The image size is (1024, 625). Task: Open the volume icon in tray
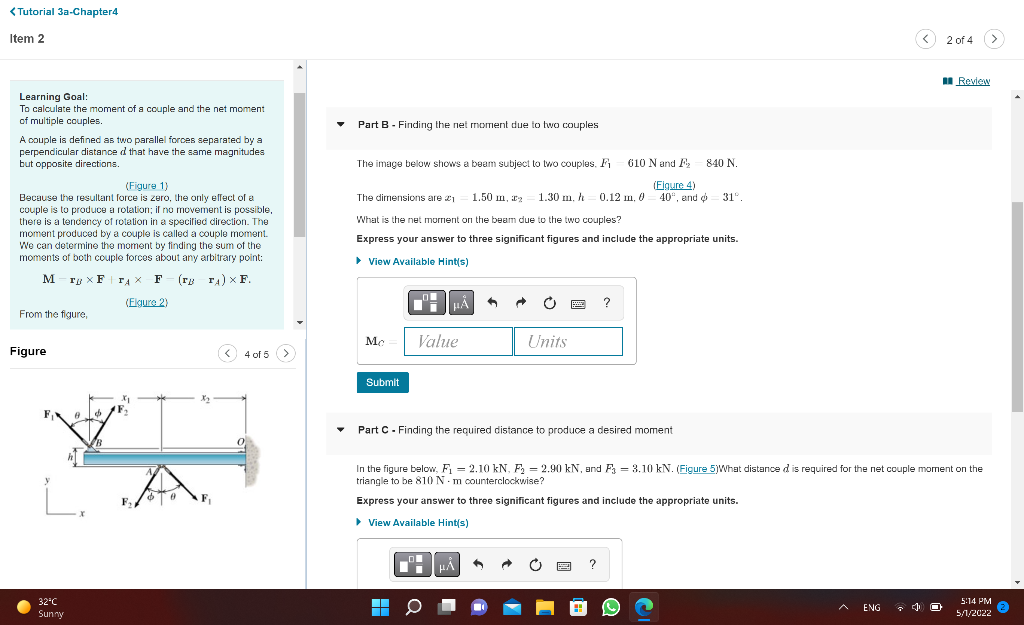[x=918, y=607]
